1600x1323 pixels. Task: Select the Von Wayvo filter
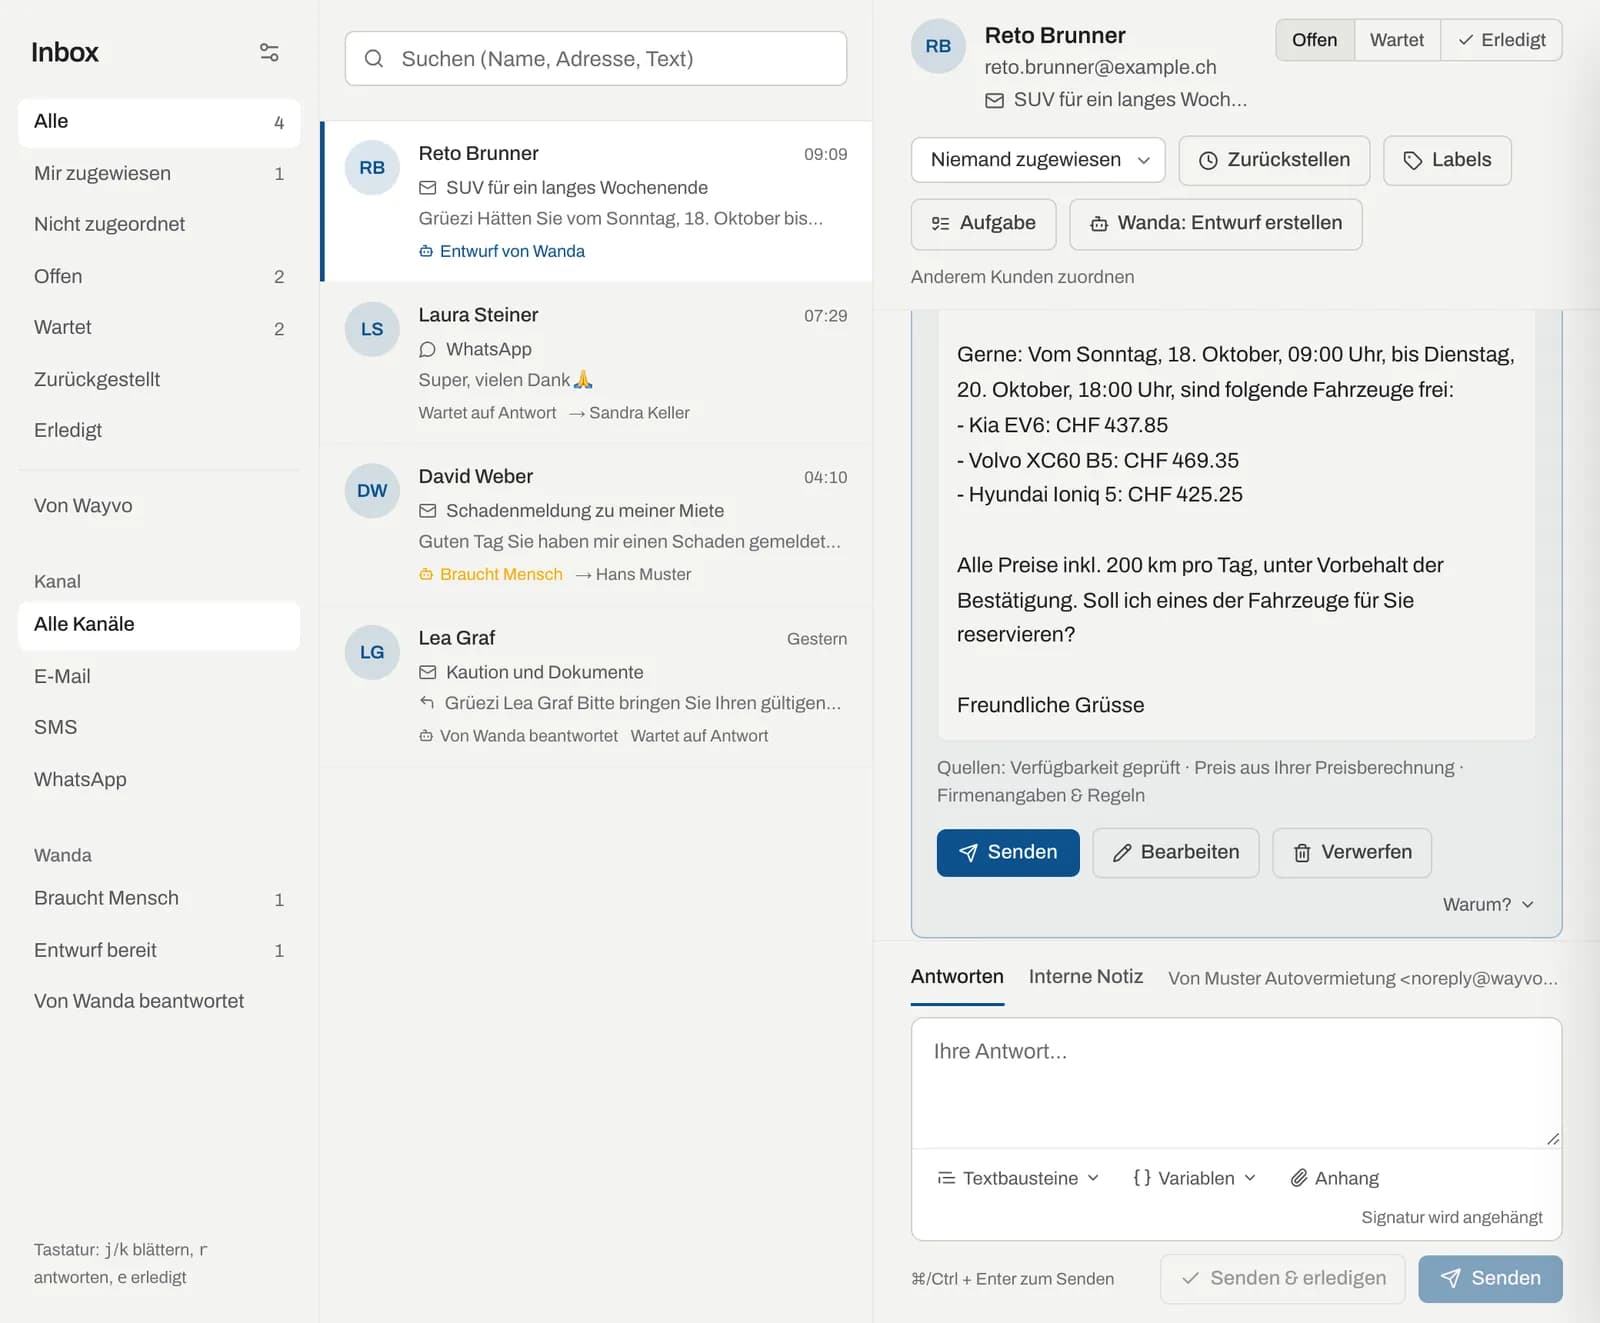159,506
